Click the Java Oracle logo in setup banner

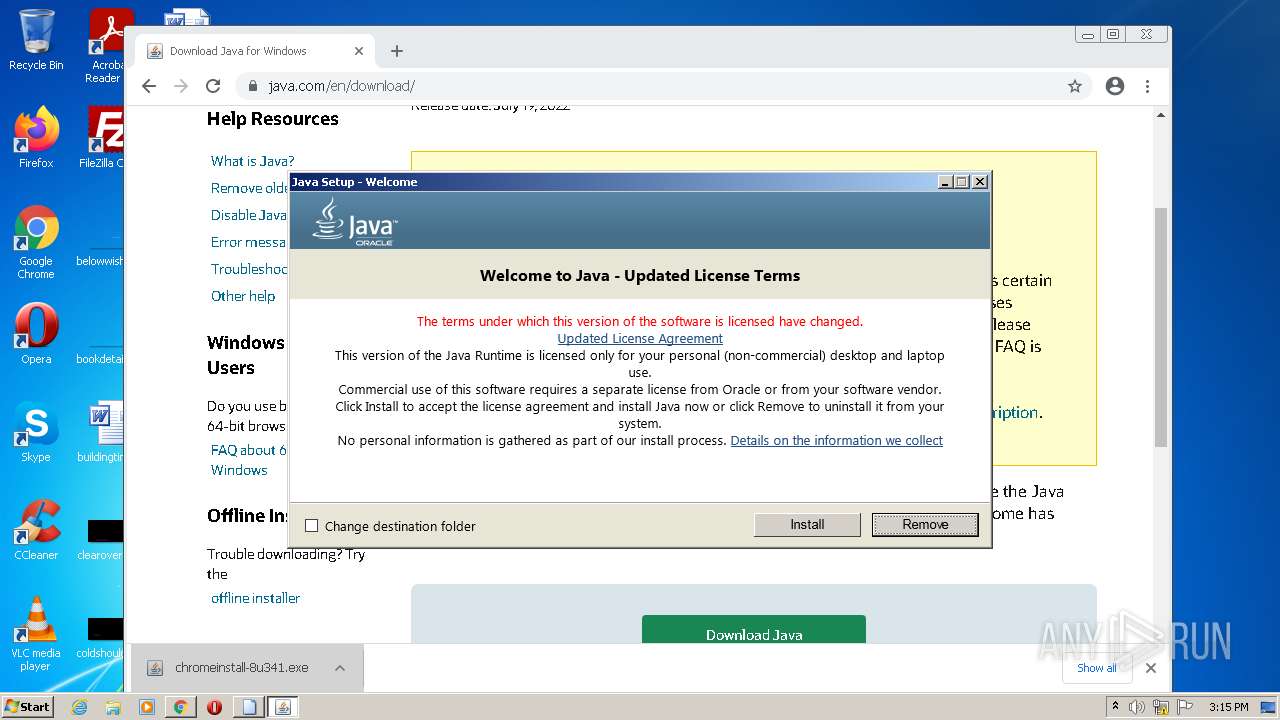click(x=354, y=221)
